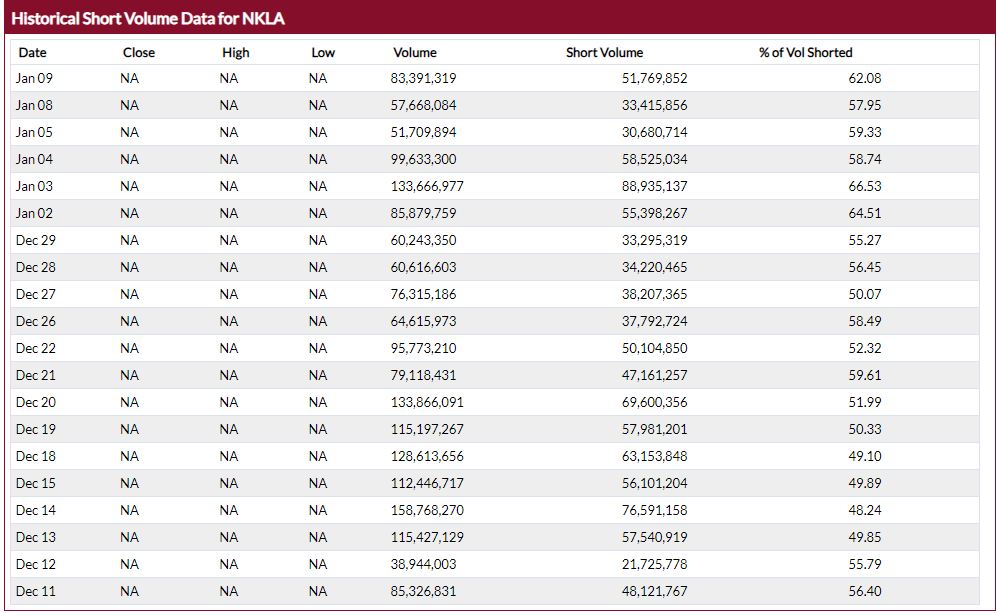This screenshot has width=997, height=613.
Task: Select the Dec 13 date cell
Action: (36, 537)
